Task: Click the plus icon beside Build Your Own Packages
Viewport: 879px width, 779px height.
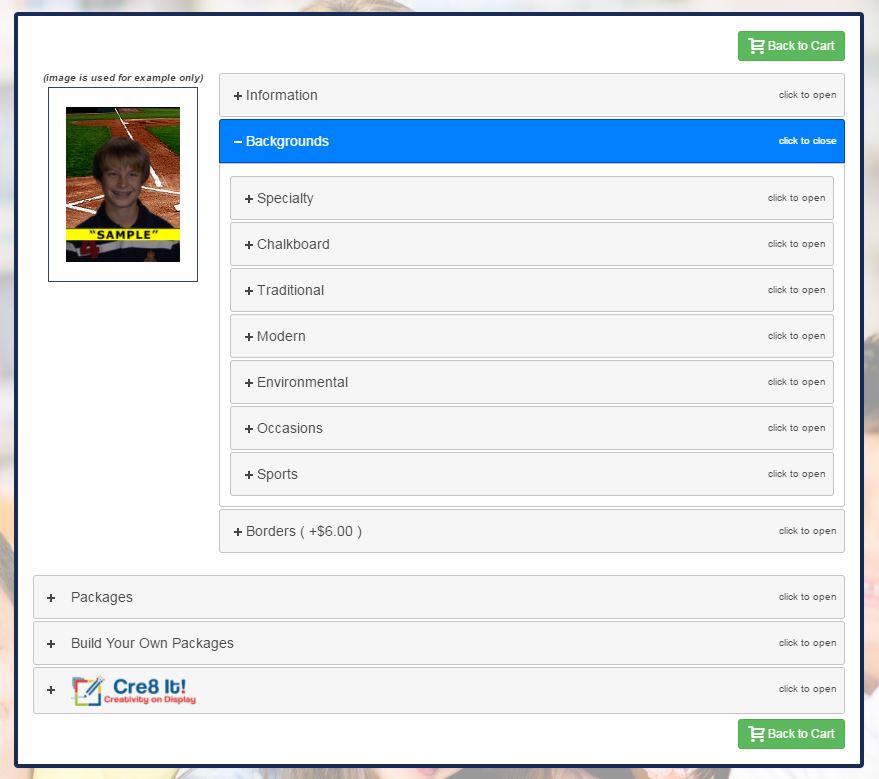Action: pyautogui.click(x=51, y=644)
